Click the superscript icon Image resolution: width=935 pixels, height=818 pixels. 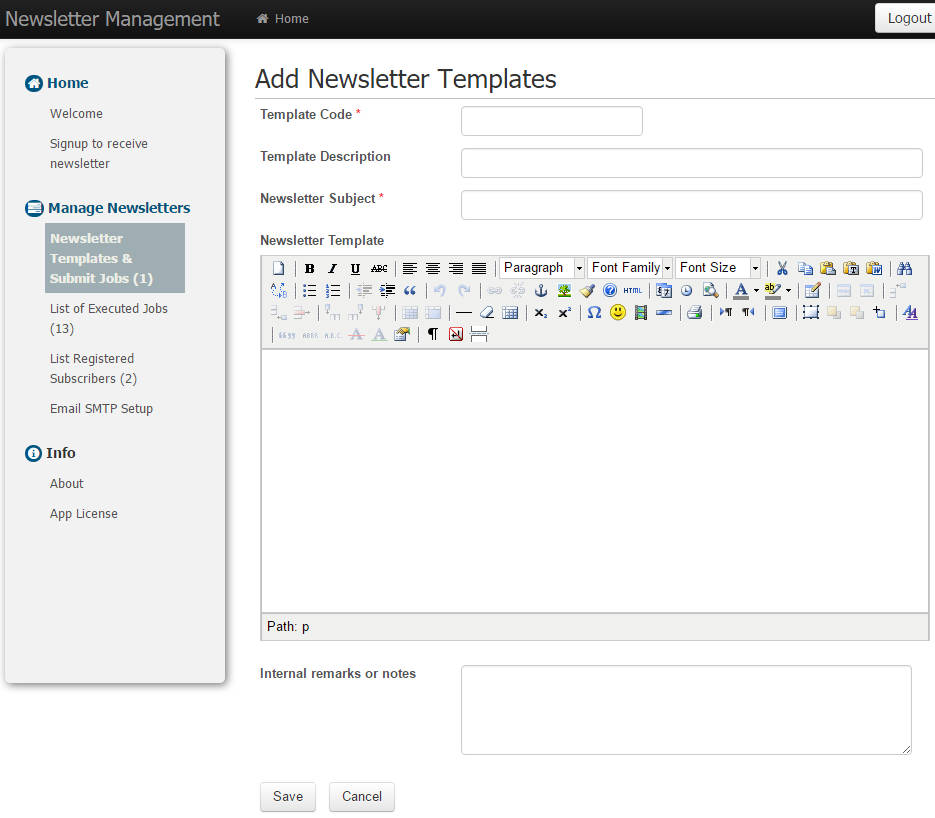(x=564, y=312)
